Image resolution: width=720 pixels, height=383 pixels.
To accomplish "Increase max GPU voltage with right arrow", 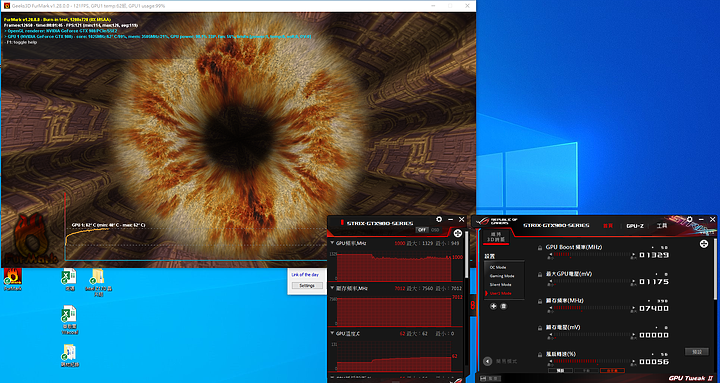I will coord(633,281).
